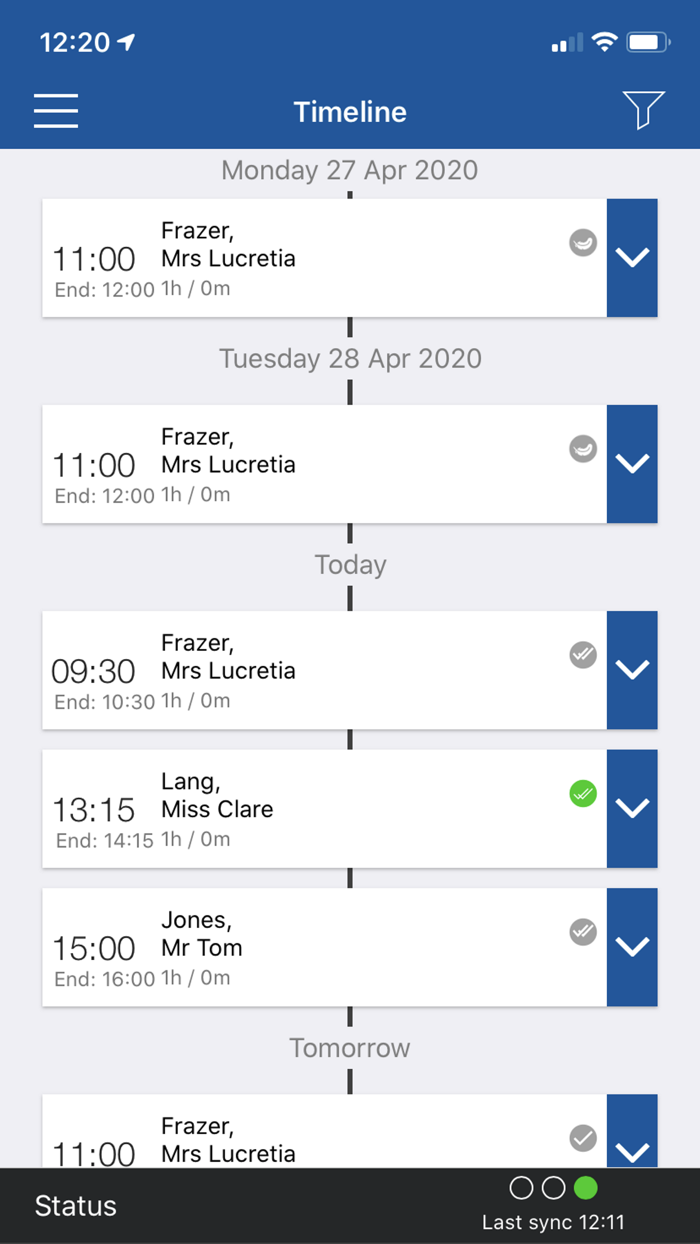
Task: Click the gray check icon on Mr Tom Jones's appointment
Action: point(582,931)
